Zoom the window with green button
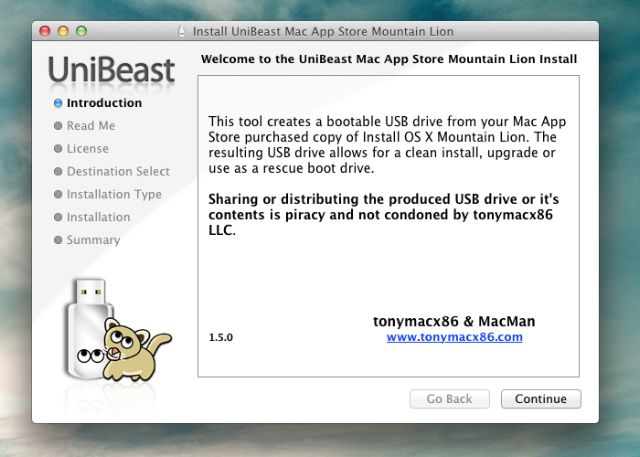 [x=82, y=31]
